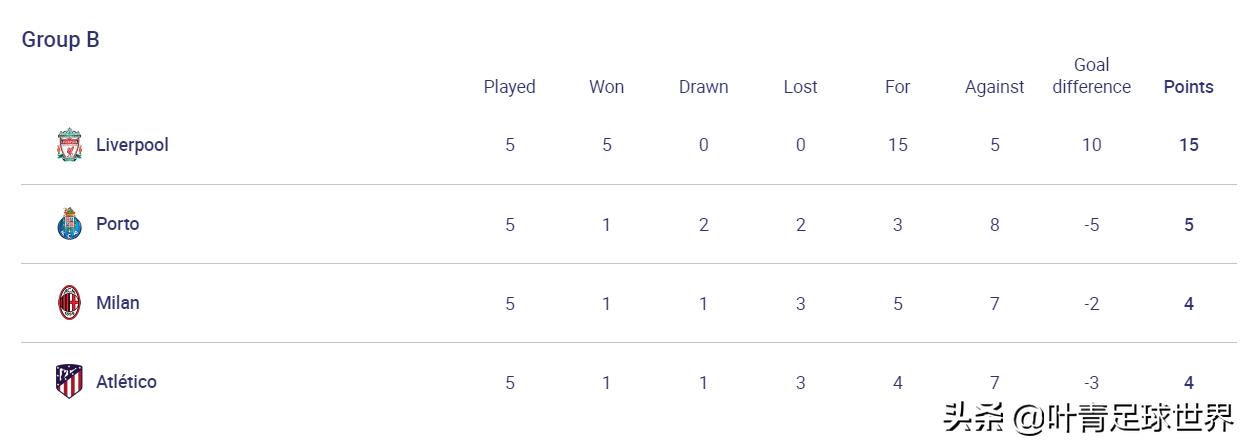Click the AC Milan crest icon
The width and height of the screenshot is (1248, 447).
[69, 303]
